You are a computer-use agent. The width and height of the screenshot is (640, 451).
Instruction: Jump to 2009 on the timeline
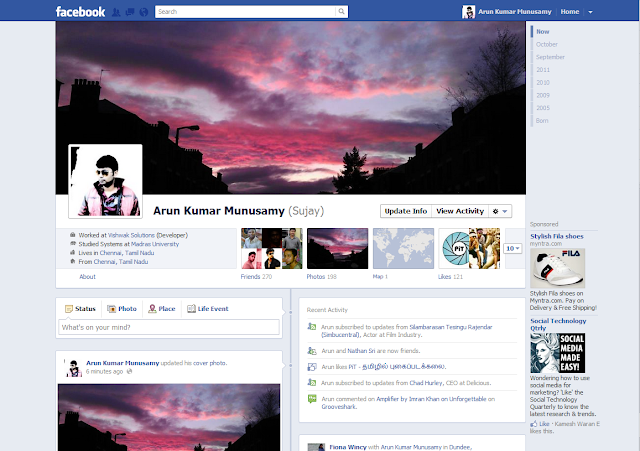point(543,95)
